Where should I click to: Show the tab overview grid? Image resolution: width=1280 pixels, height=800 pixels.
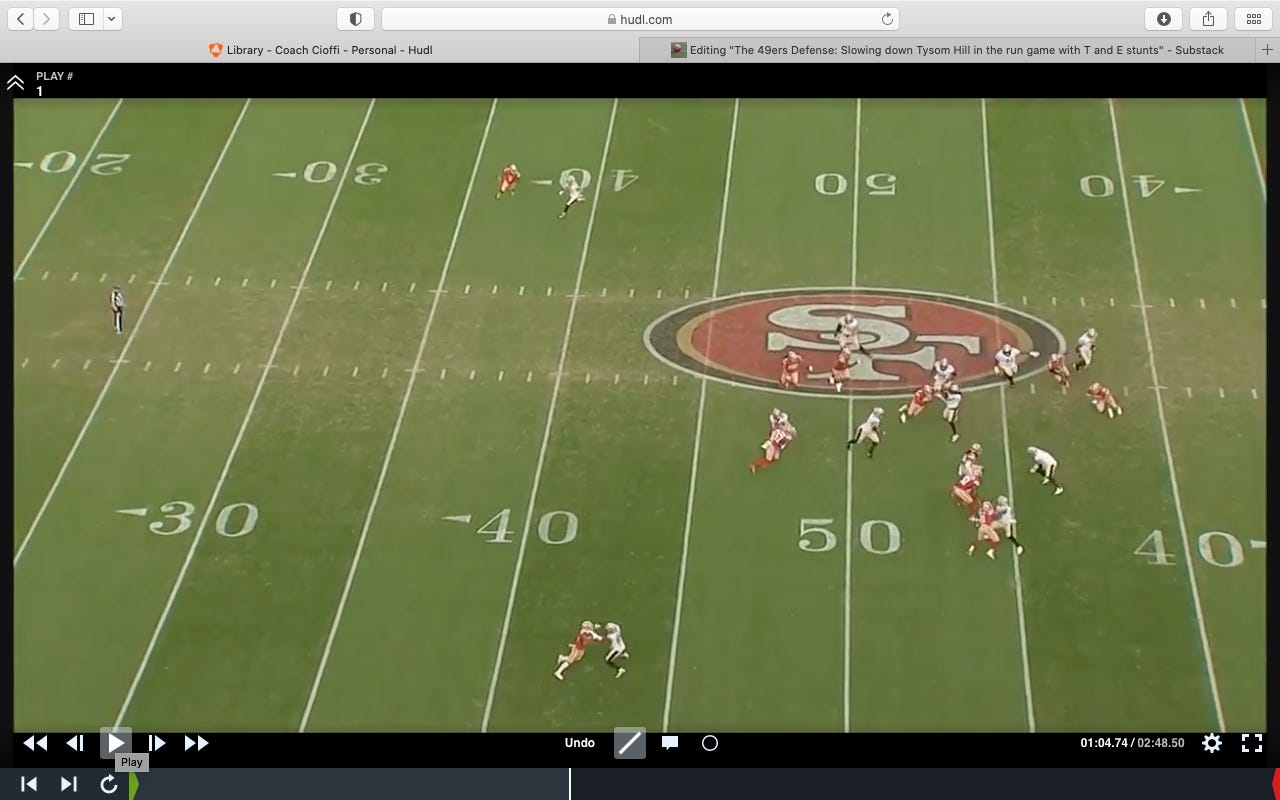1253,19
